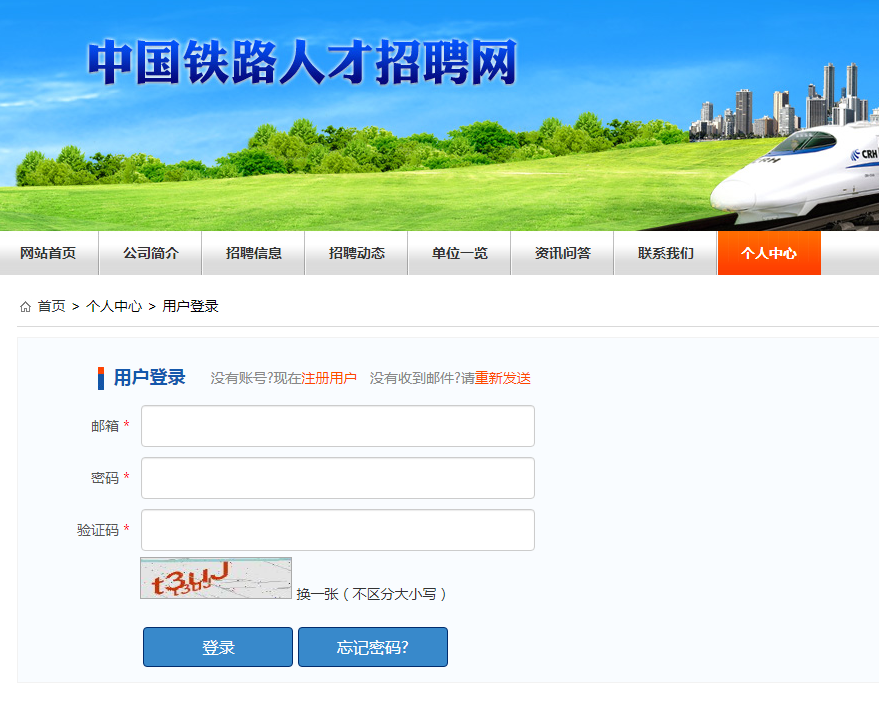Open 联系我们 contact page
This screenshot has width=879, height=714.
pyautogui.click(x=666, y=253)
